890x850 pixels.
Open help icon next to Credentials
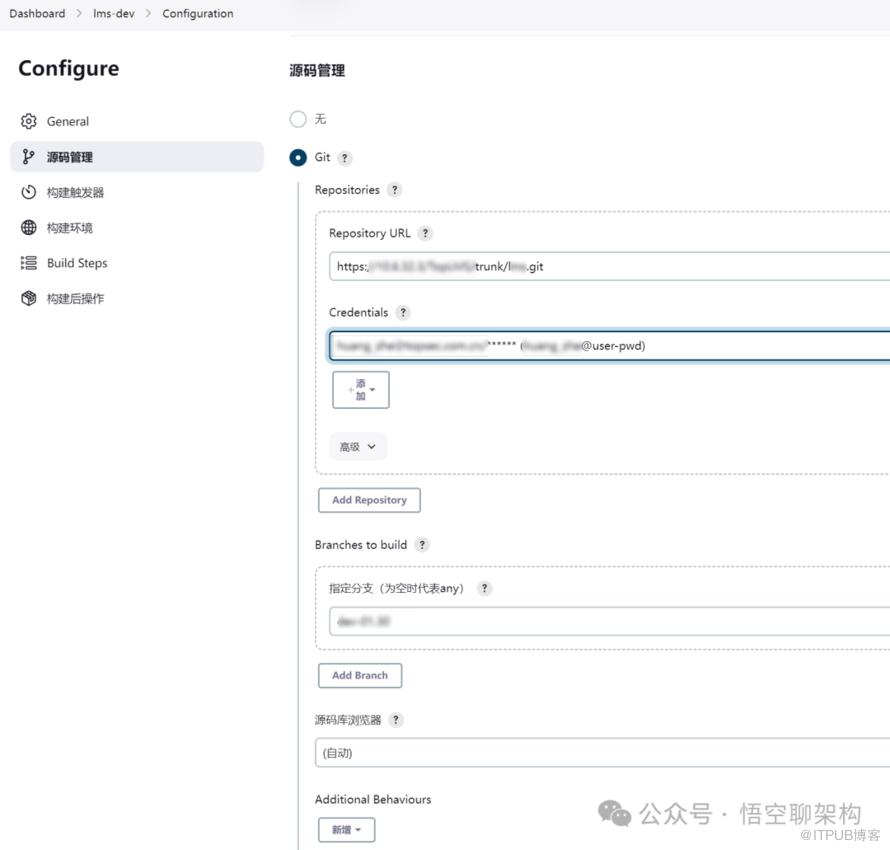coord(403,312)
